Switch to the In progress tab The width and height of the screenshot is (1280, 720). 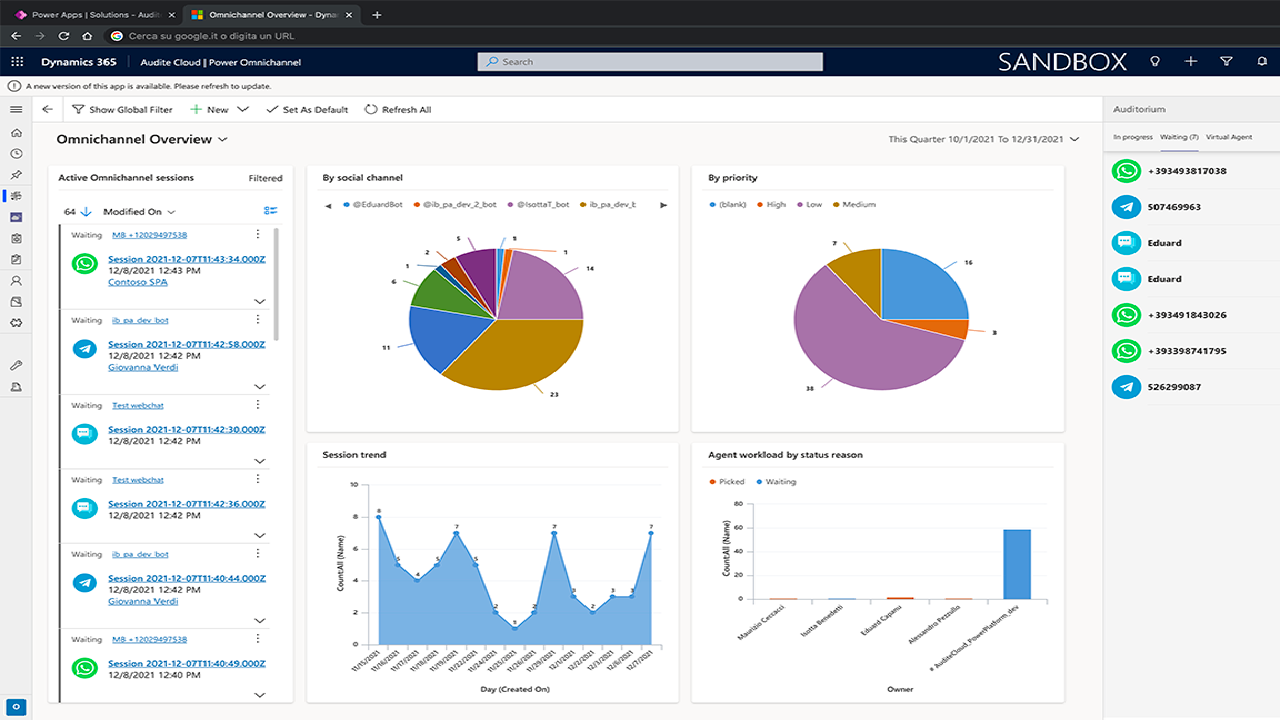click(x=1133, y=137)
